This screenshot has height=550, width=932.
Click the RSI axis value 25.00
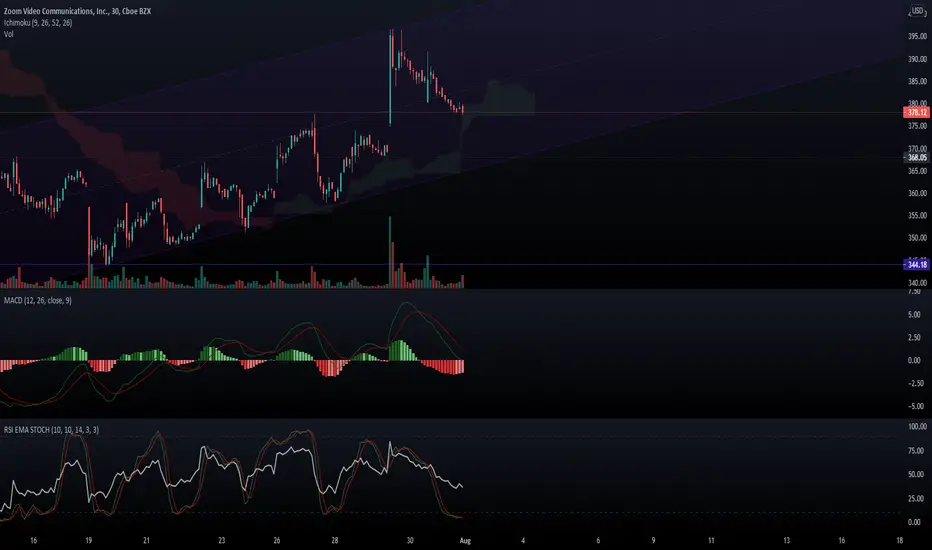click(x=916, y=498)
